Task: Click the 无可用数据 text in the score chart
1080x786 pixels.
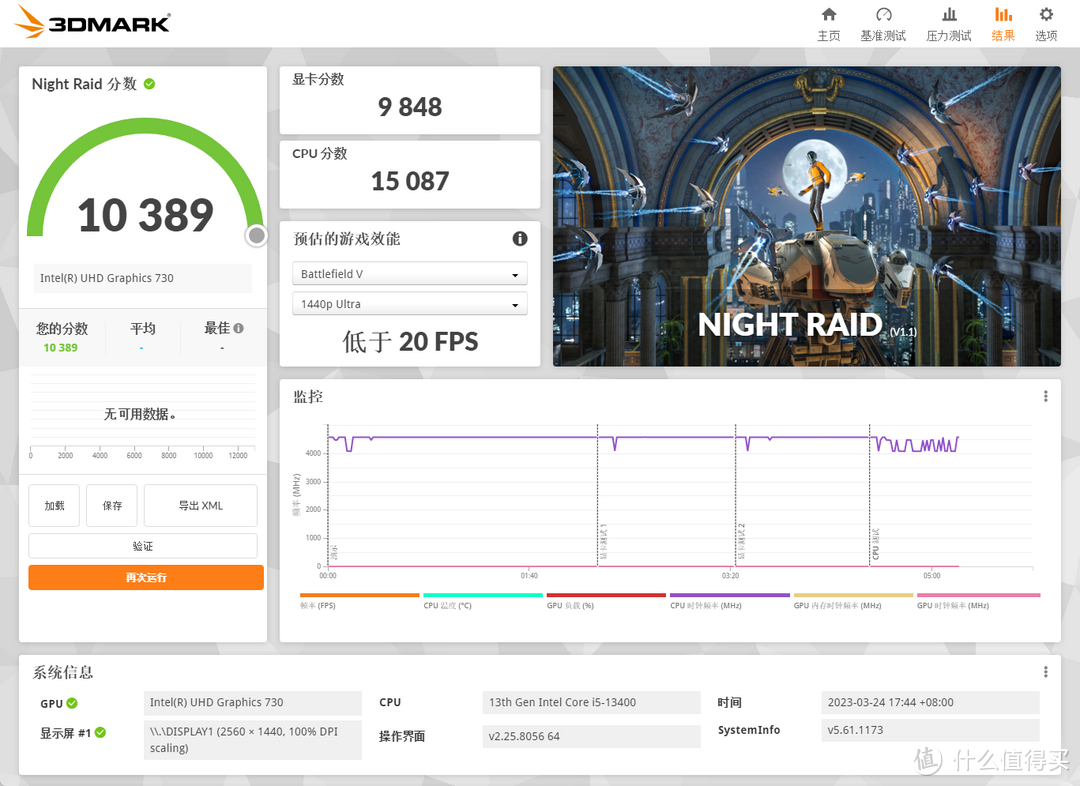Action: (140, 414)
